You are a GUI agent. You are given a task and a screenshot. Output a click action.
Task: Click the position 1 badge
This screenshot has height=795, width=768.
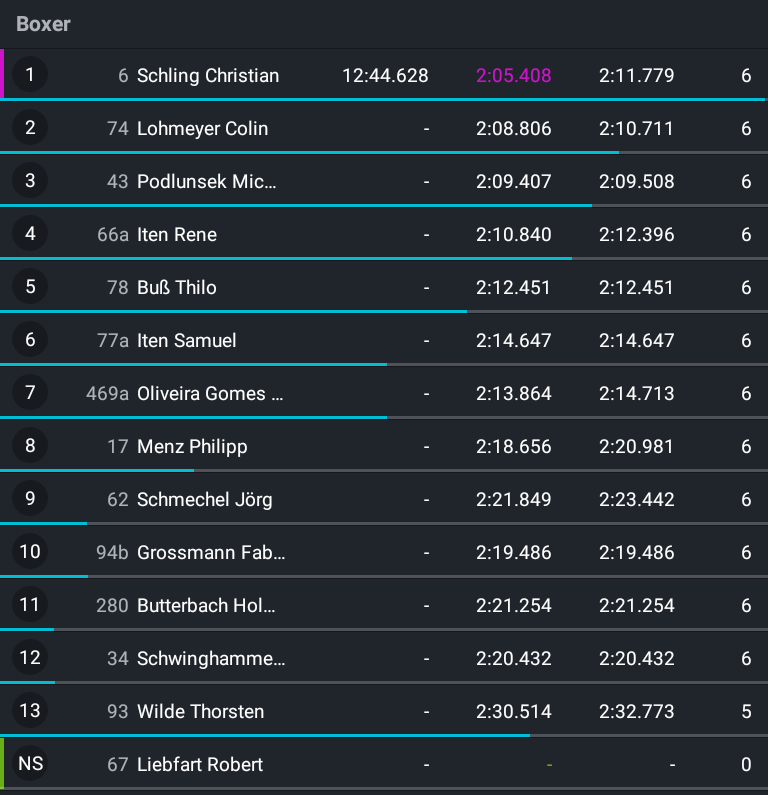(30, 75)
